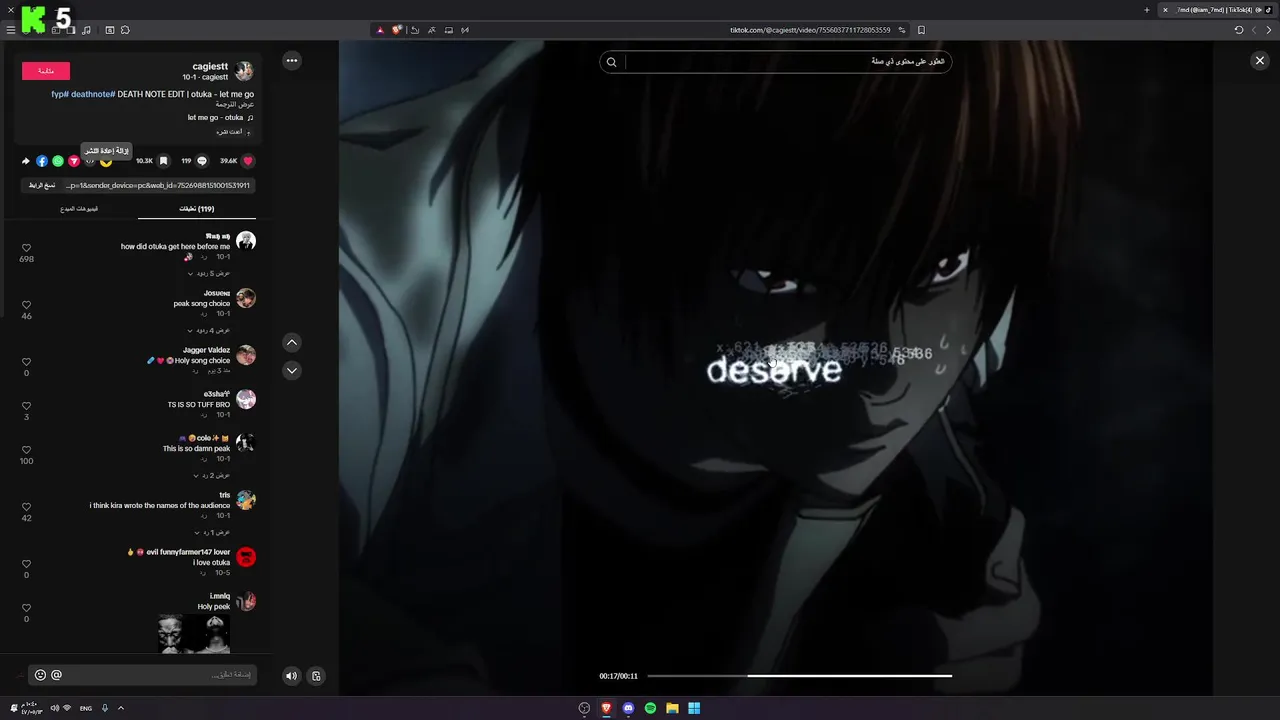Click the TikTok URL in the address bar

coord(810,30)
